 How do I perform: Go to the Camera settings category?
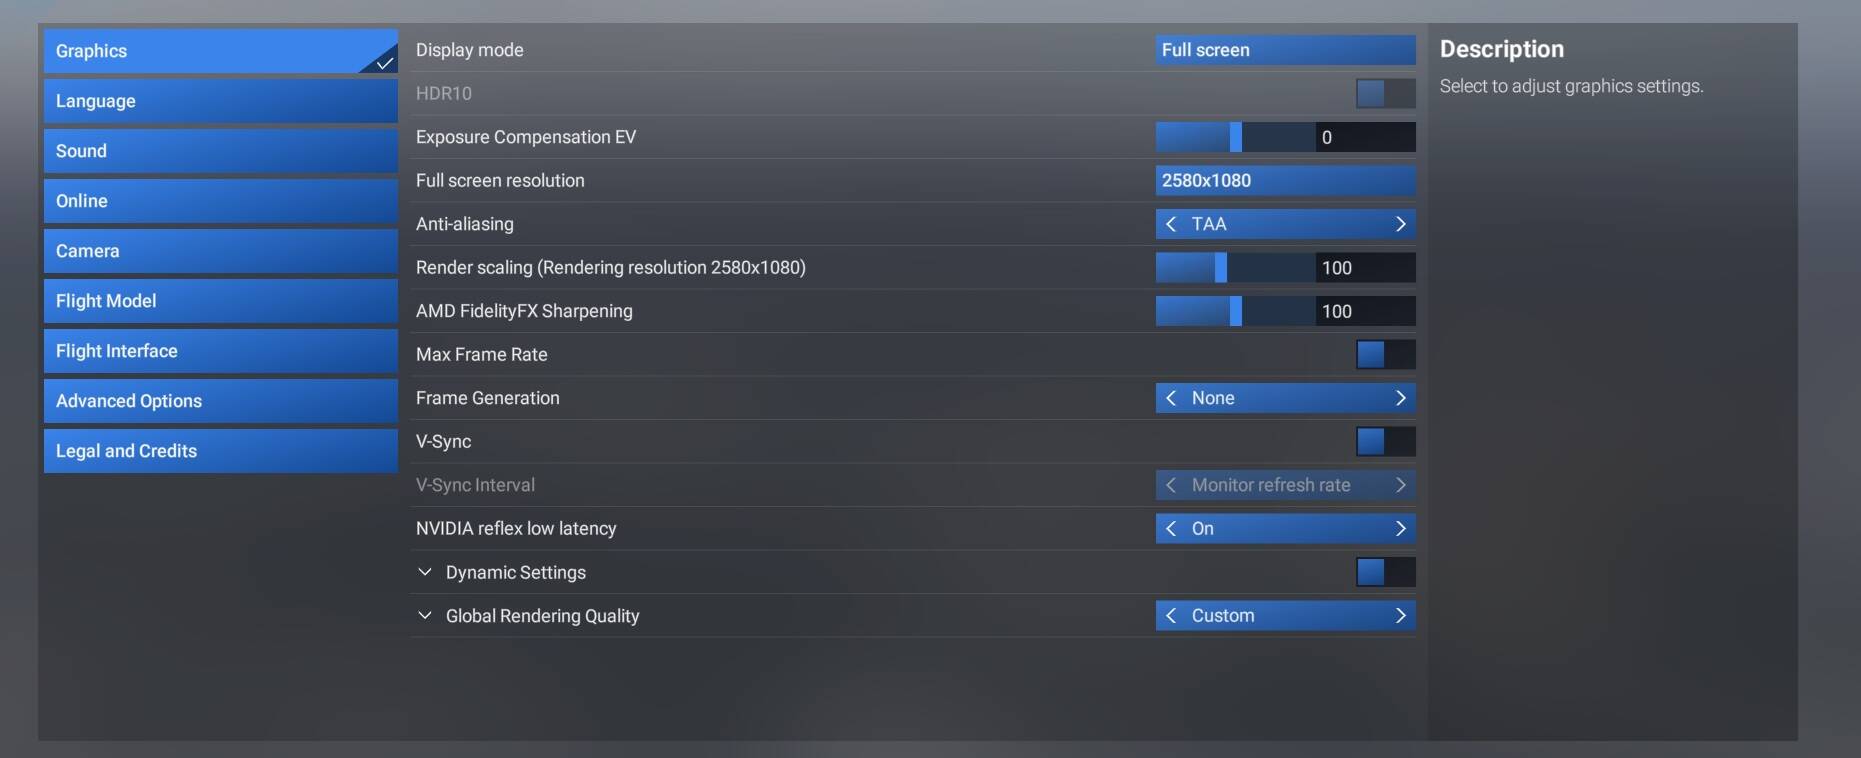[220, 251]
